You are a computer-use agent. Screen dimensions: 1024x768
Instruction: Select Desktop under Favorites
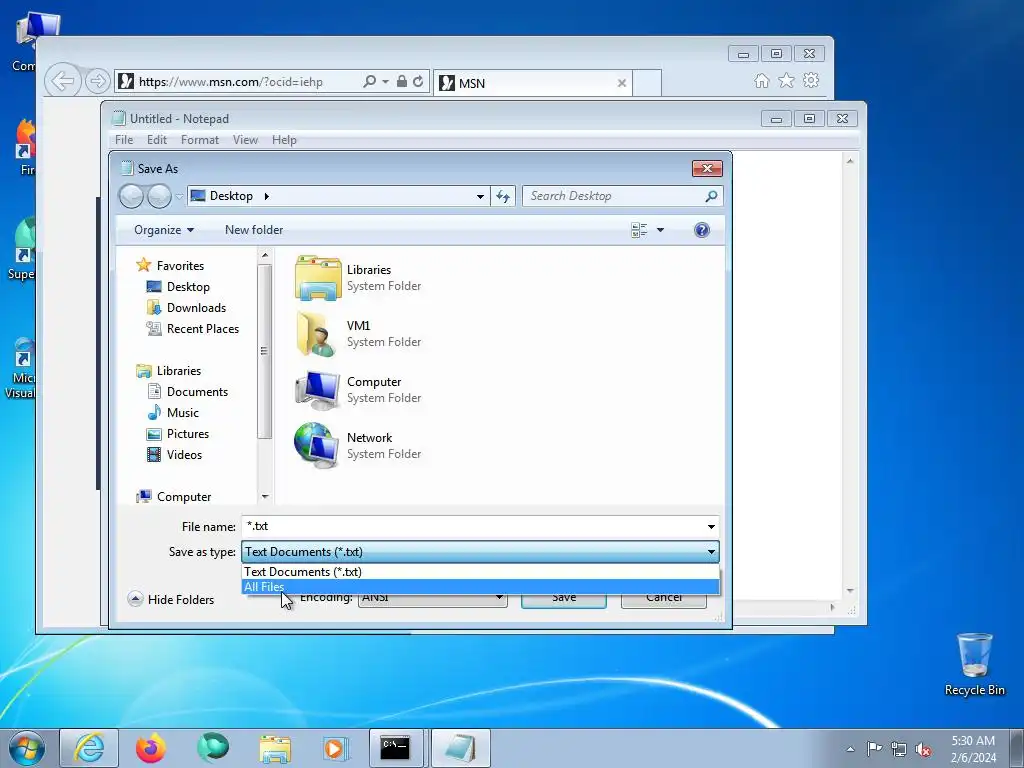click(x=178, y=287)
